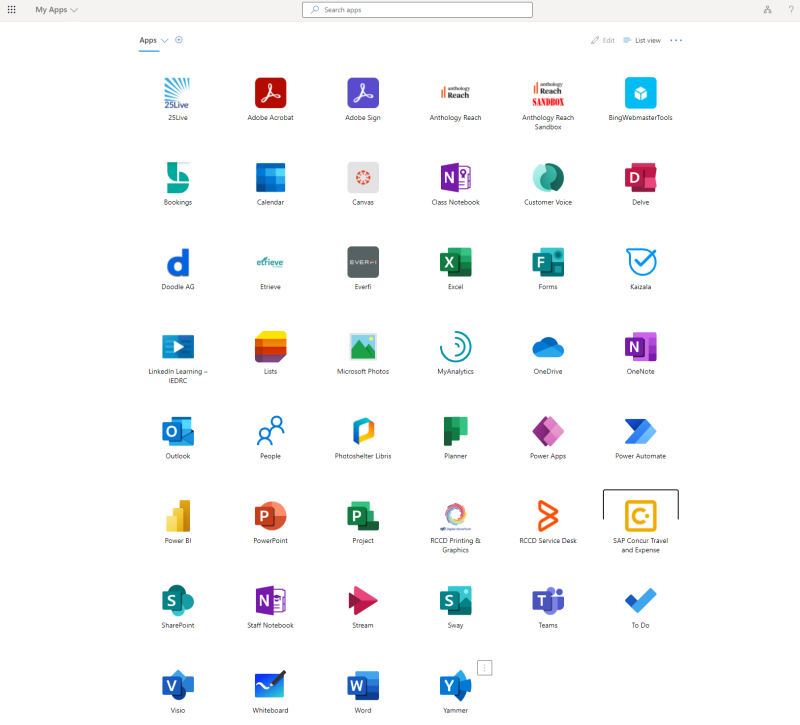800x725 pixels.
Task: Expand the My Apps dropdown
Action: coord(56,10)
